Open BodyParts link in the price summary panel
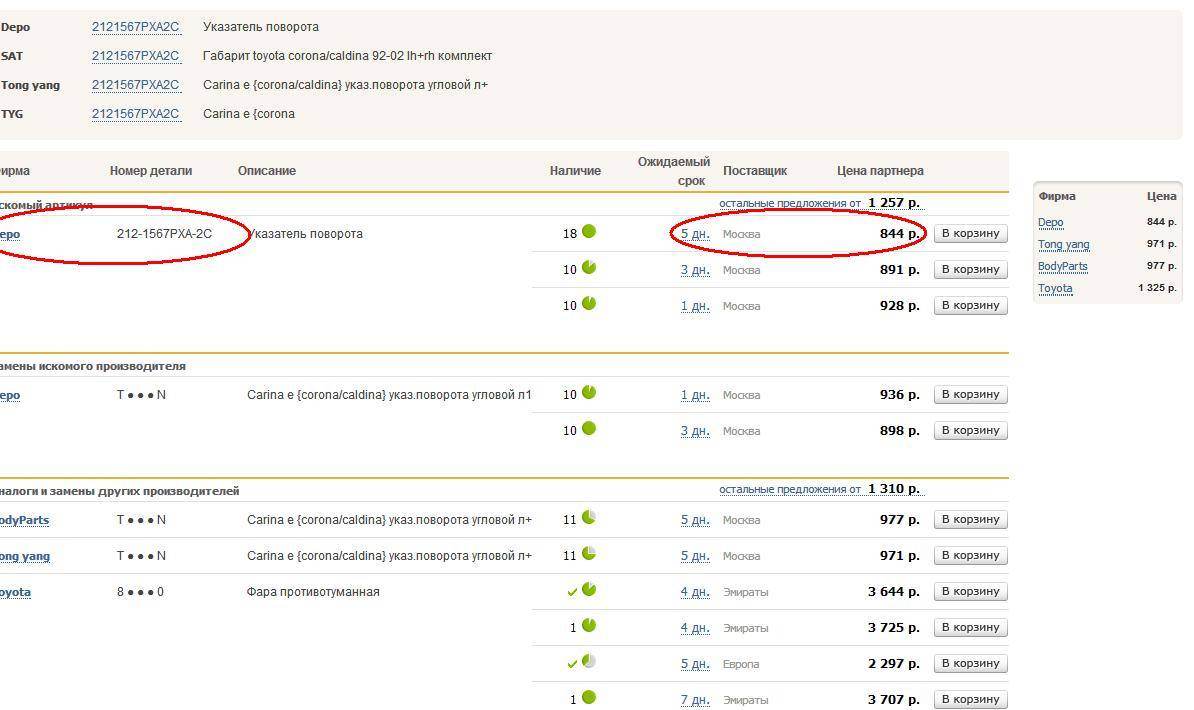The height and width of the screenshot is (710, 1194). pyautogui.click(x=1062, y=266)
